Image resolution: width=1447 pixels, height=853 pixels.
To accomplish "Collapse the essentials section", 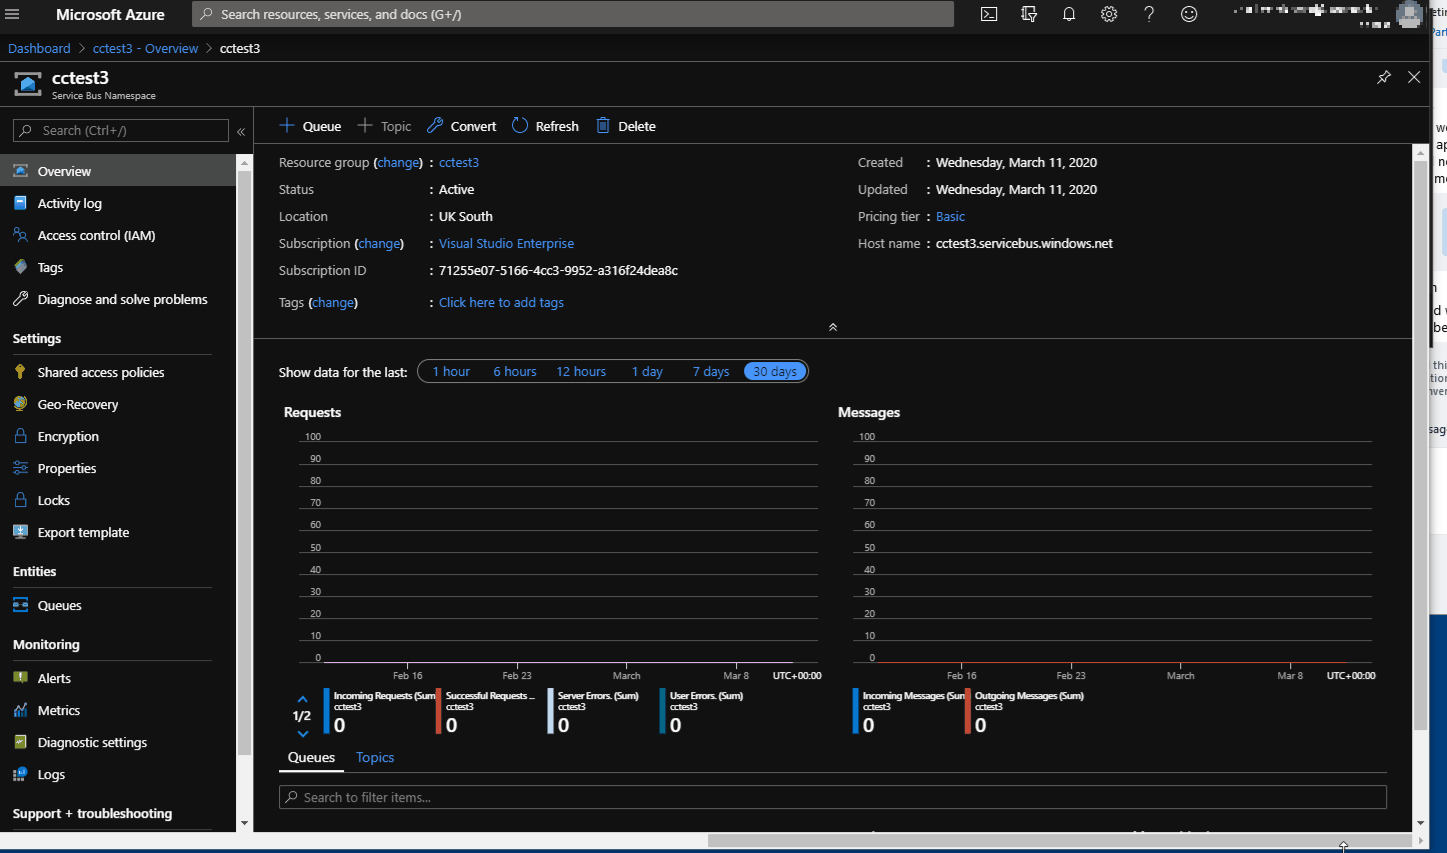I will pyautogui.click(x=833, y=327).
